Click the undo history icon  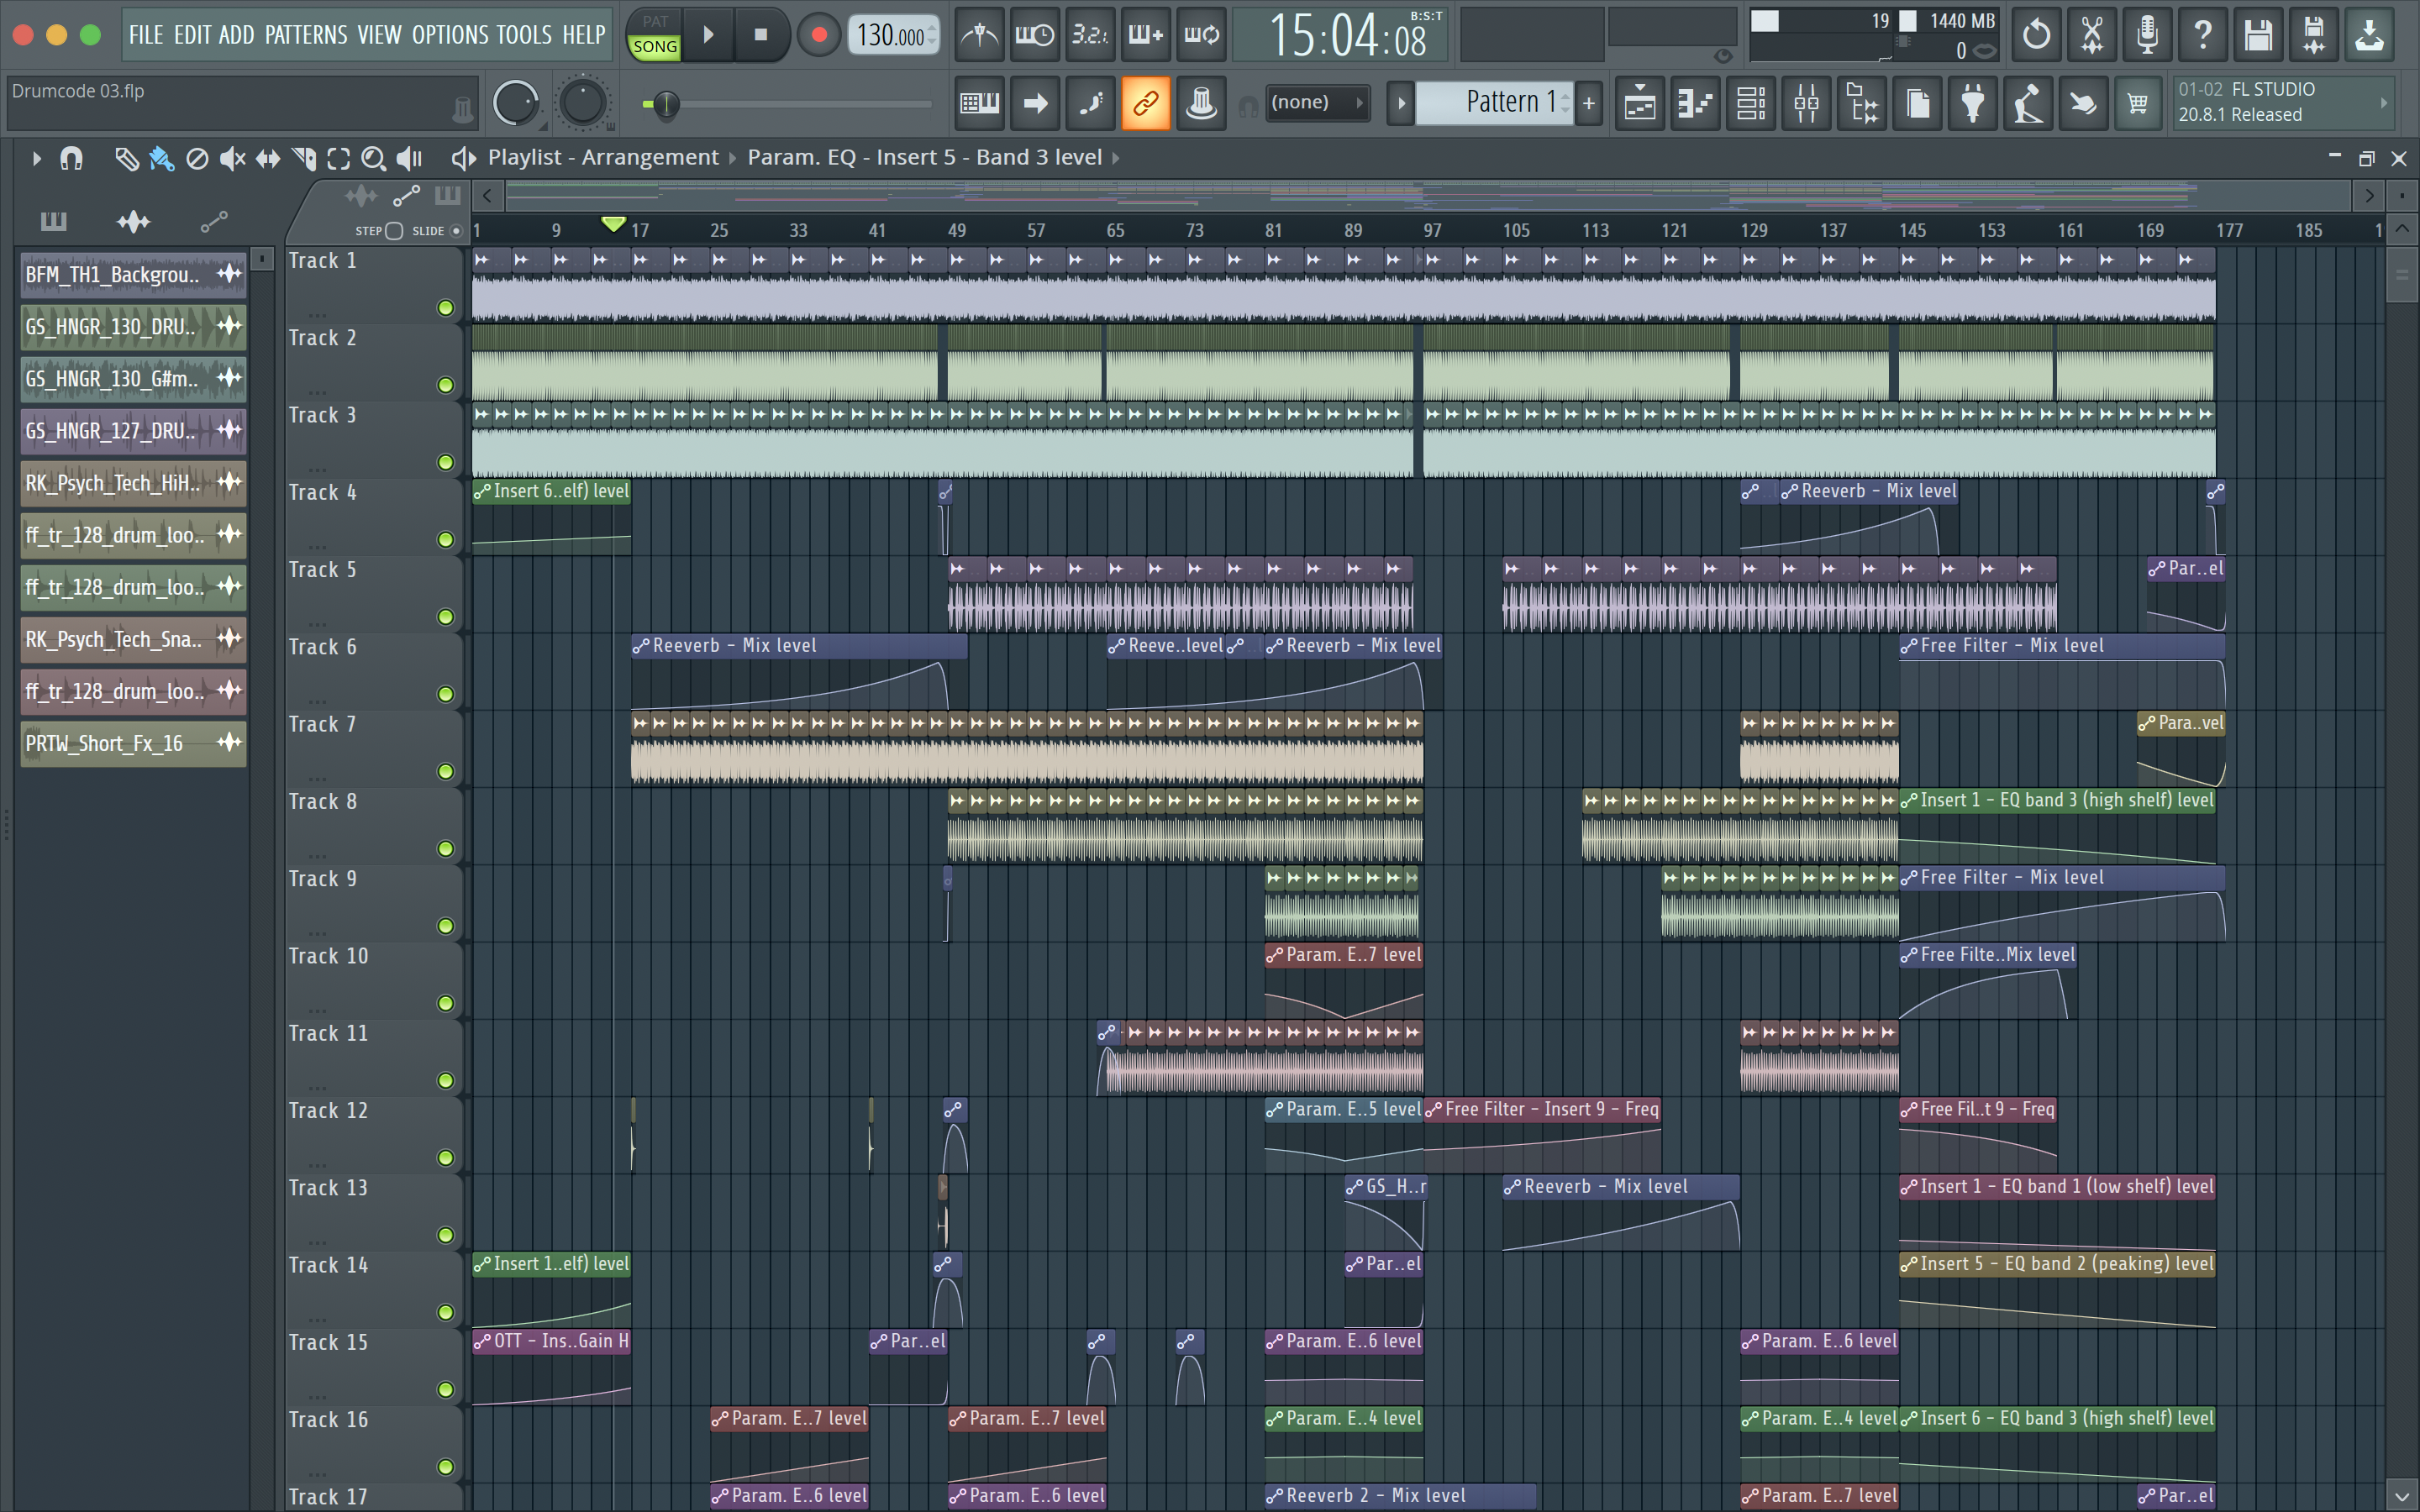[x=2036, y=35]
